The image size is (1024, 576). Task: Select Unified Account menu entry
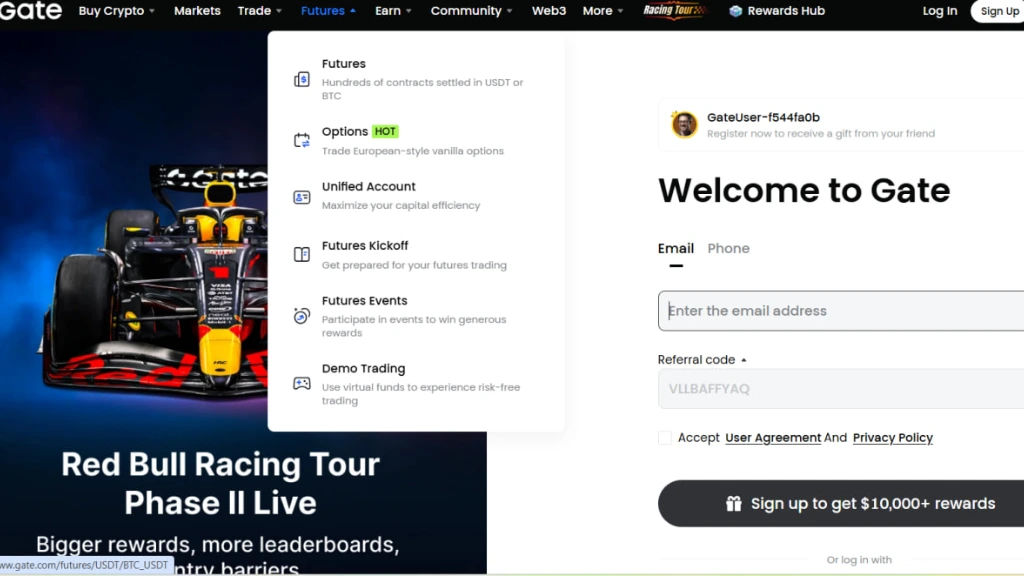coord(416,196)
